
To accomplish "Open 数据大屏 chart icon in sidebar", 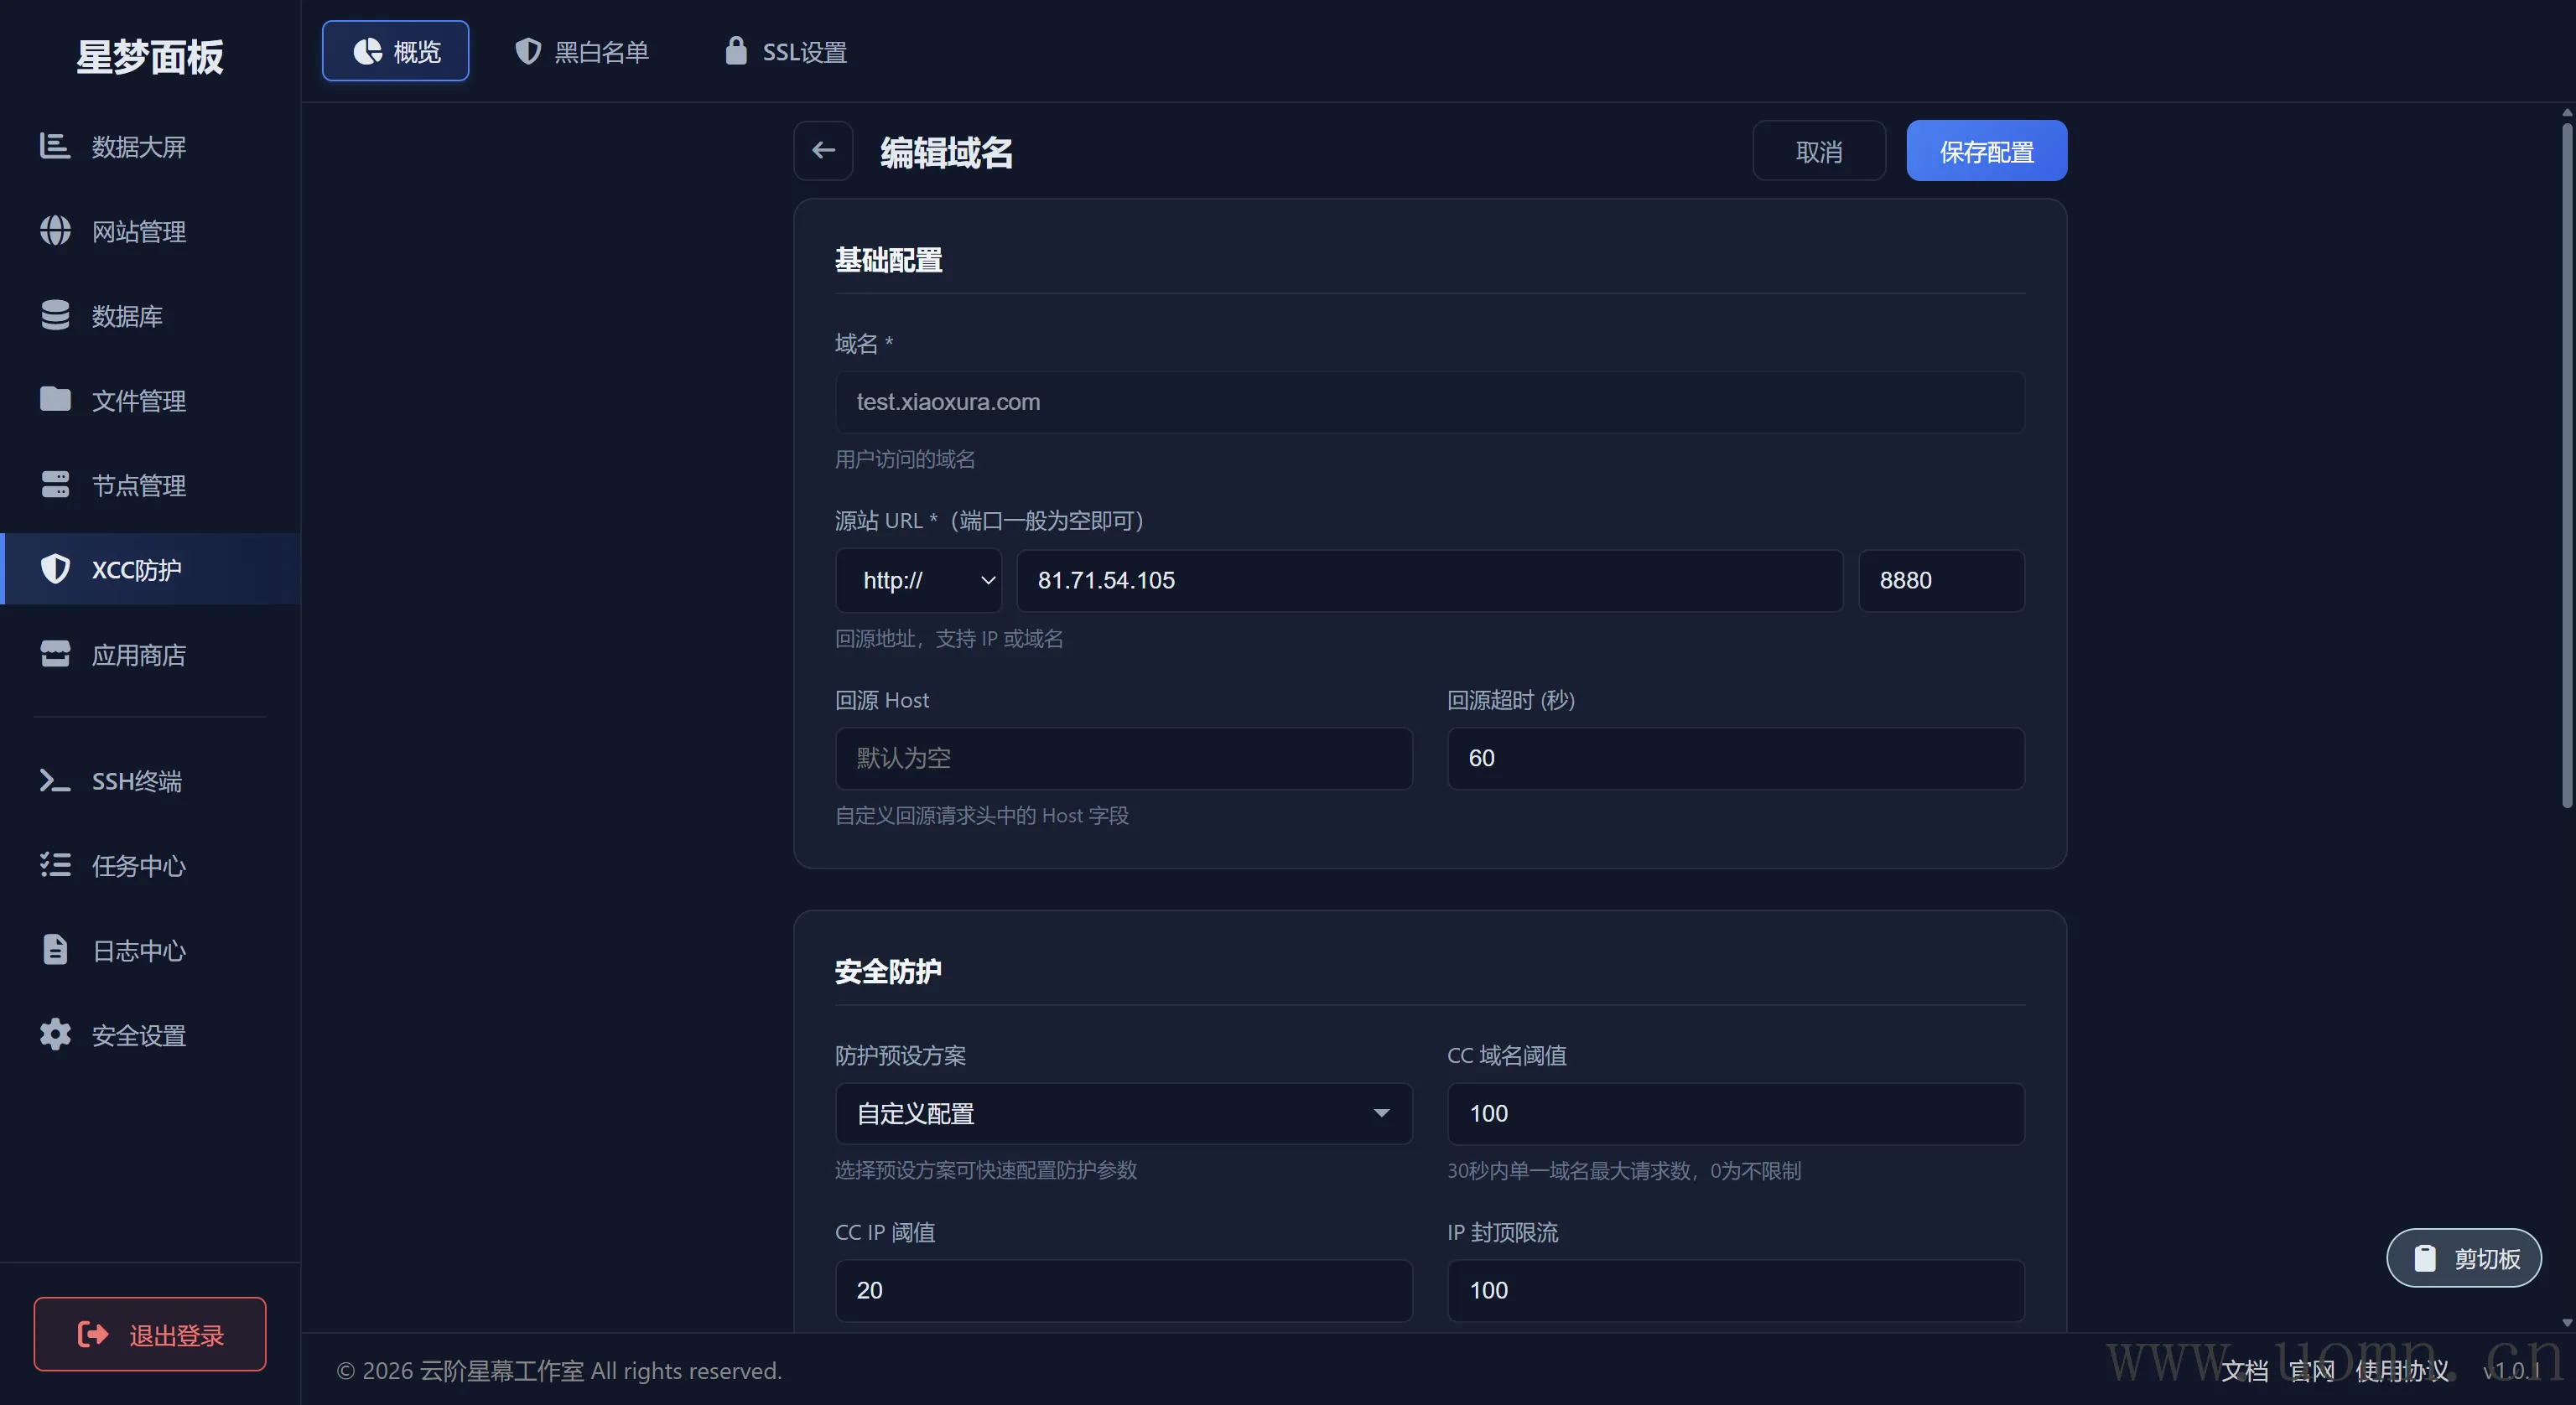I will 55,146.
